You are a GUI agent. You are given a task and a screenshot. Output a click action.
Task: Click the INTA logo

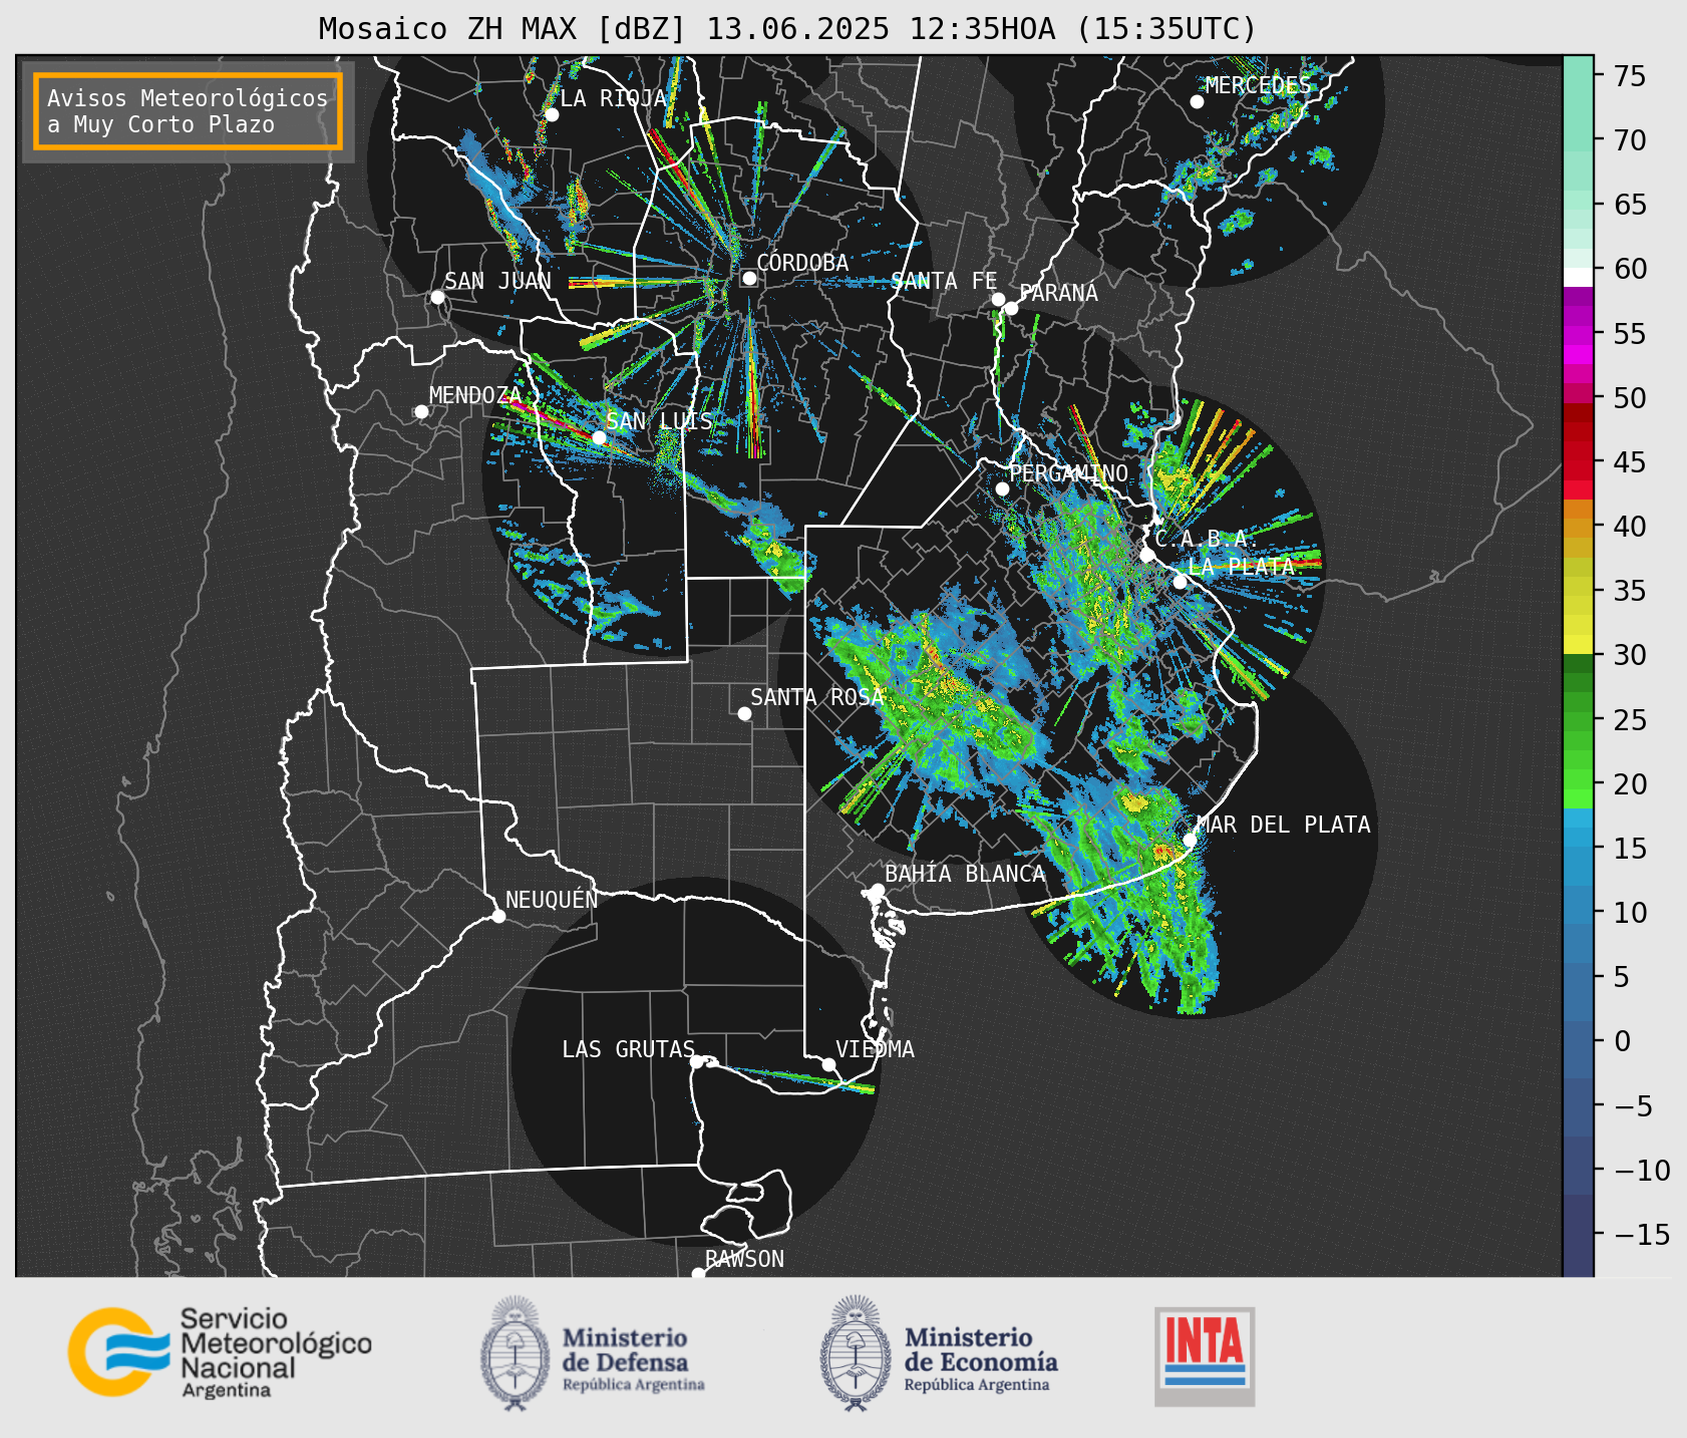click(1205, 1356)
